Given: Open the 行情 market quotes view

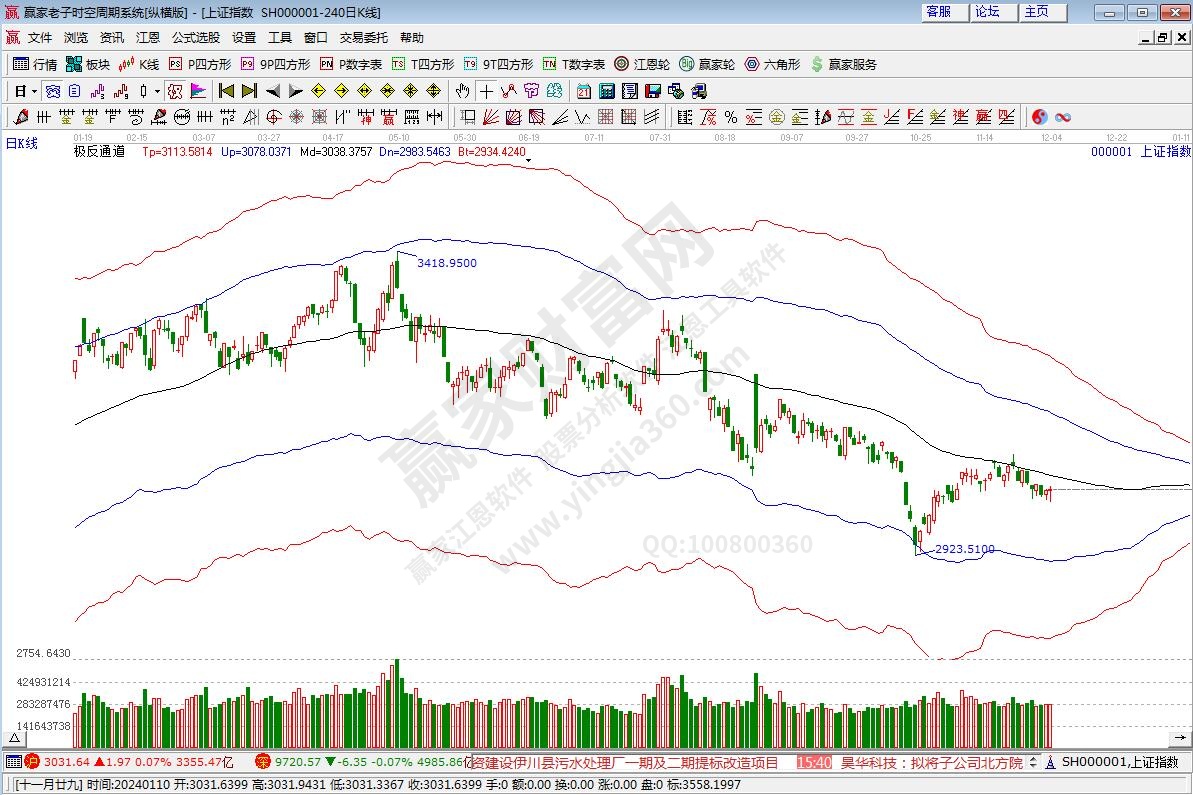Looking at the screenshot, I should point(35,64).
